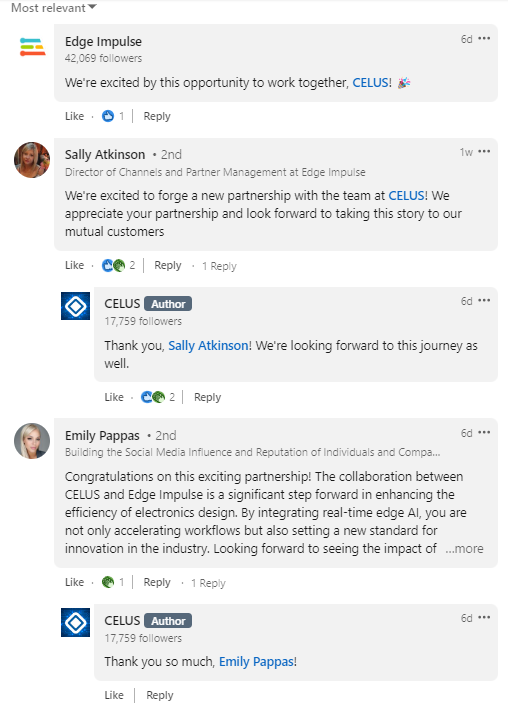The width and height of the screenshot is (508, 712).
Task: Open Sally Atkinson's profile photo
Action: [32, 160]
